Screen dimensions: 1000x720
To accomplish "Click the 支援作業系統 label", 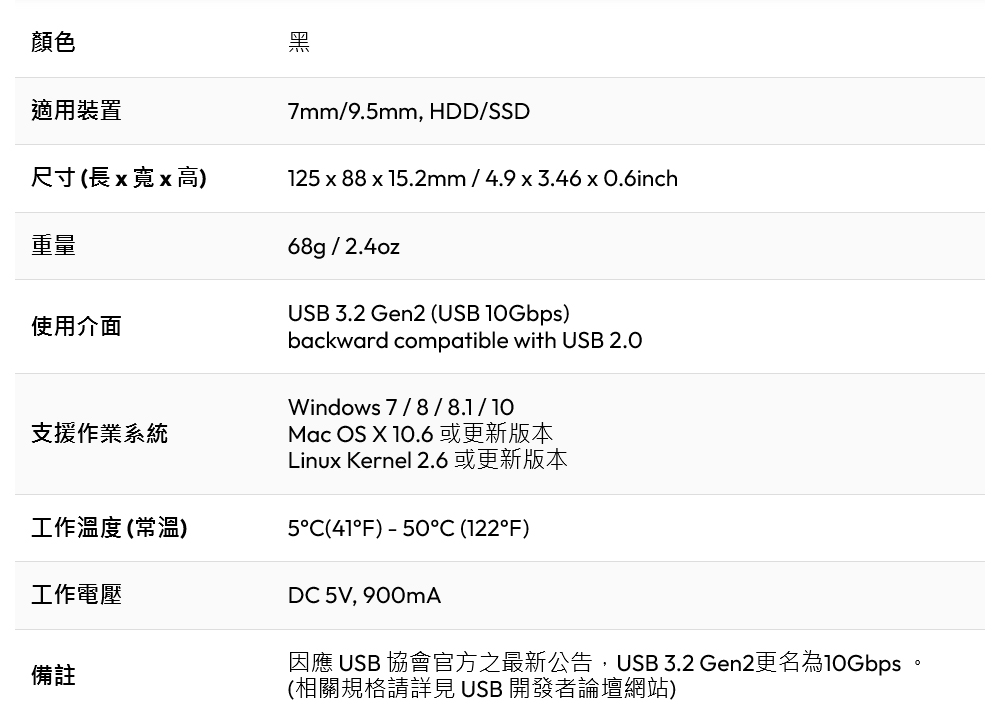I will click(99, 434).
